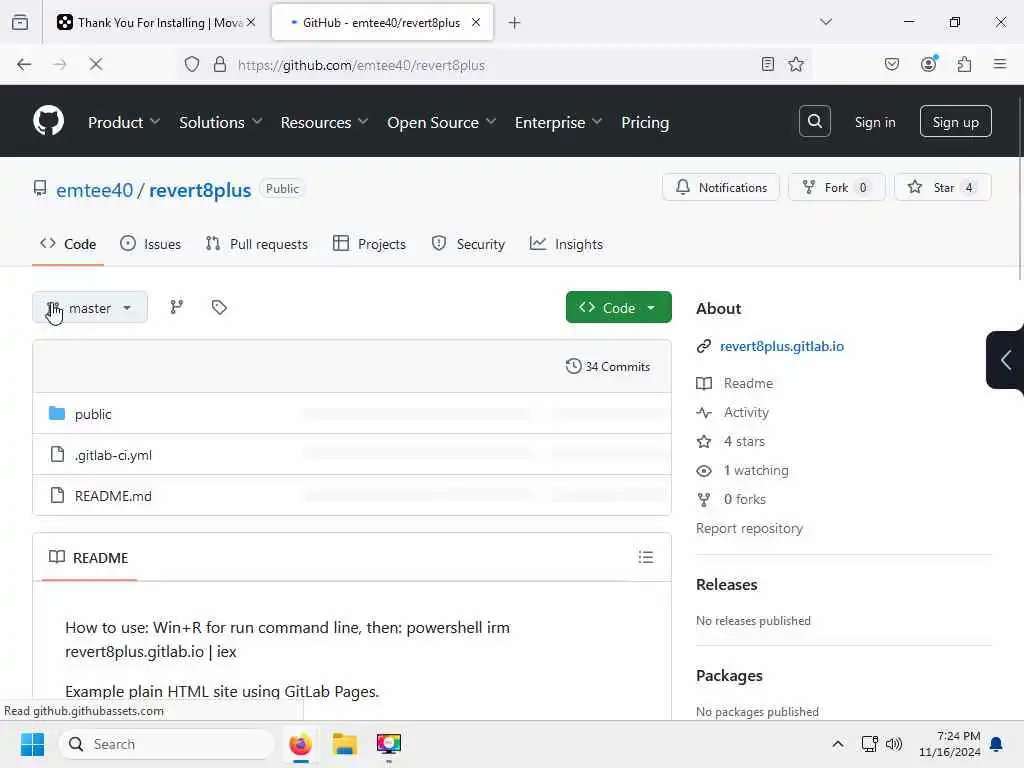Open the GitHub logo homepage
1024x768 pixels.
48,121
